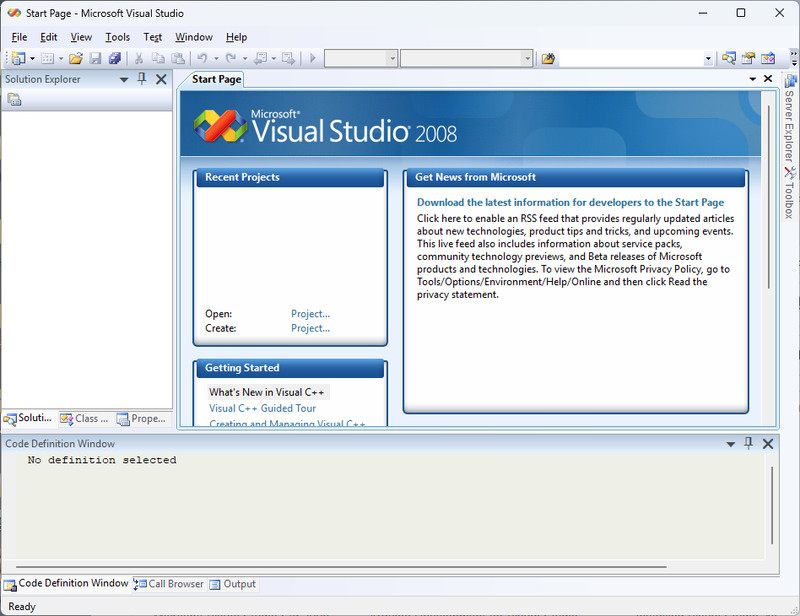Click the Cut scissors icon
The image size is (800, 616).
click(138, 58)
